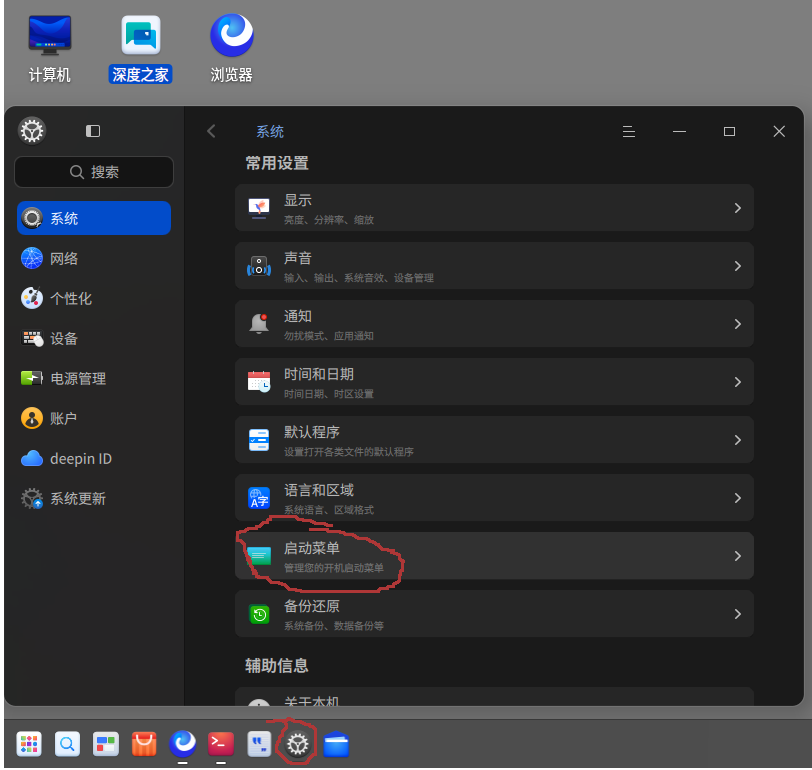The width and height of the screenshot is (812, 770).
Task: Open 通知 settings via its bell icon
Action: pos(259,324)
